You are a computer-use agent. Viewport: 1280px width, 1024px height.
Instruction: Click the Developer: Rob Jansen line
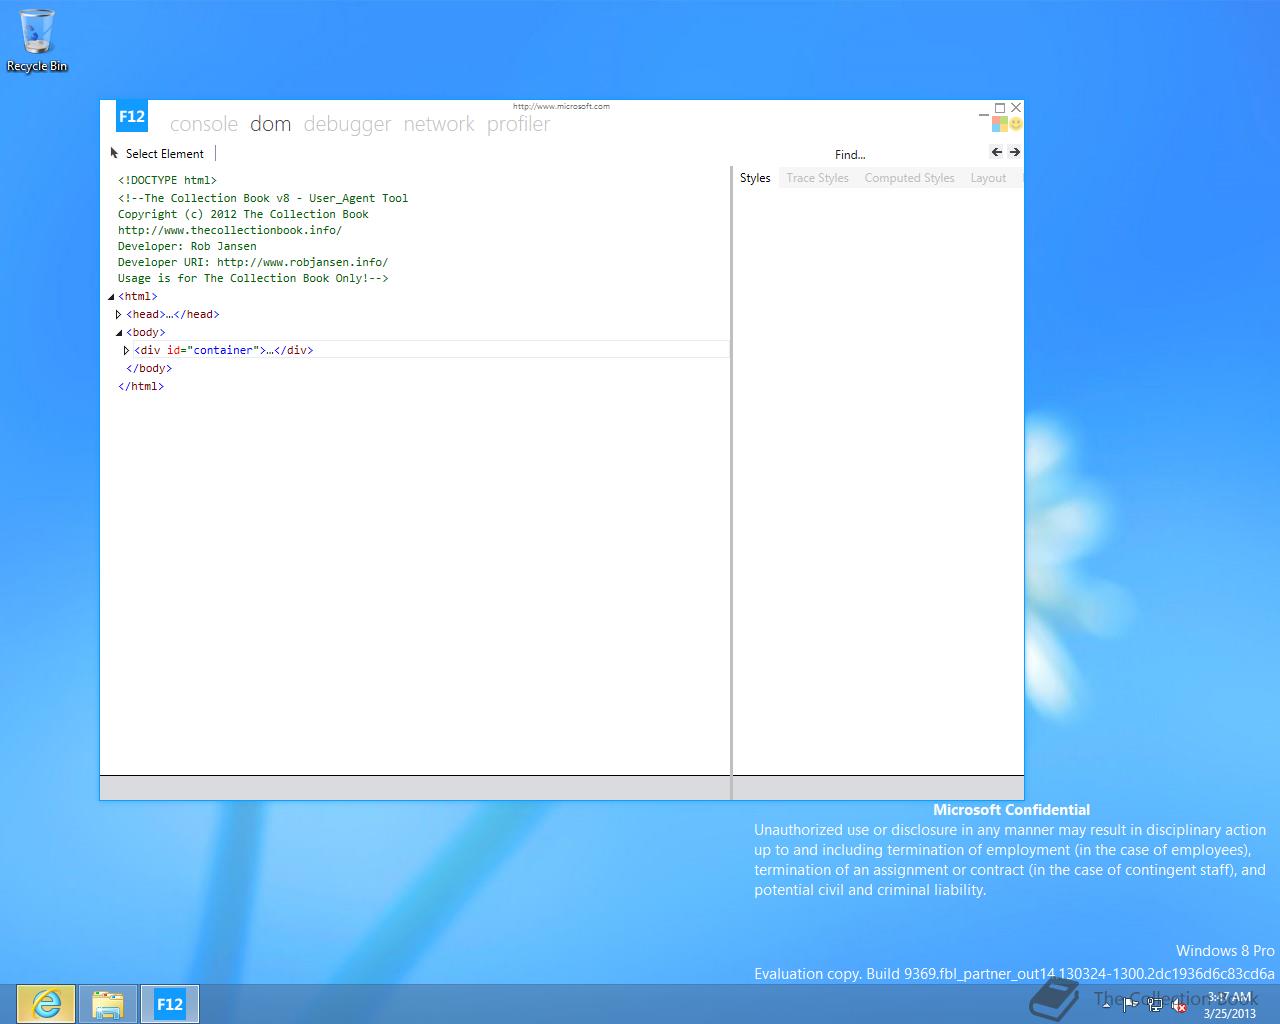[x=187, y=246]
